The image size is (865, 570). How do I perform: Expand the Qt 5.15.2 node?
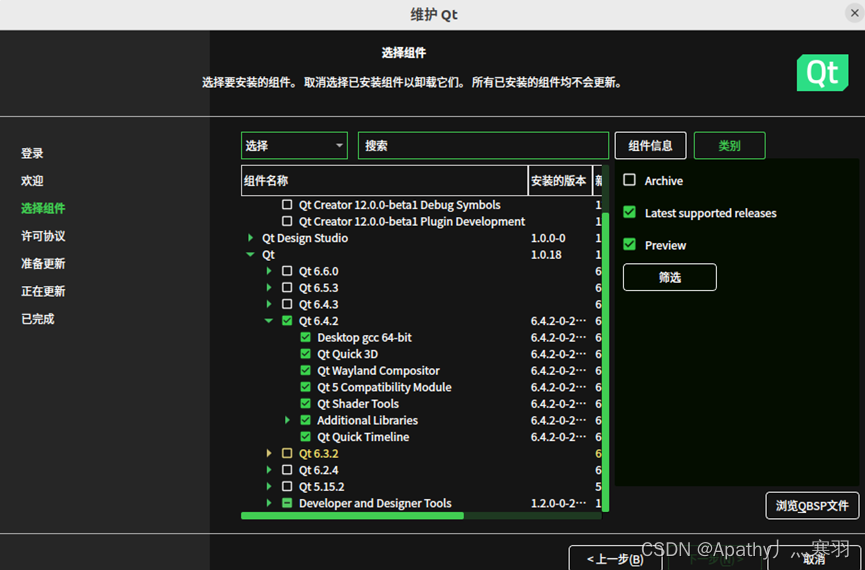269,486
